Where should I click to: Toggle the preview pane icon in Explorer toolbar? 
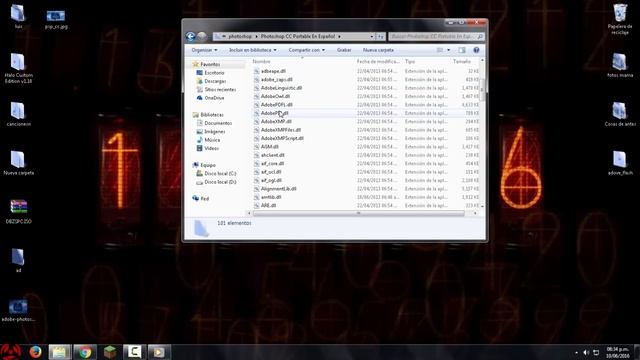point(462,50)
